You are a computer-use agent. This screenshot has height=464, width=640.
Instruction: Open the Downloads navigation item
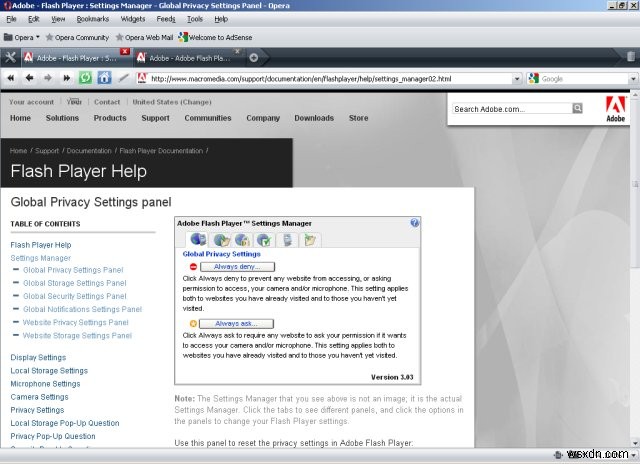click(314, 118)
